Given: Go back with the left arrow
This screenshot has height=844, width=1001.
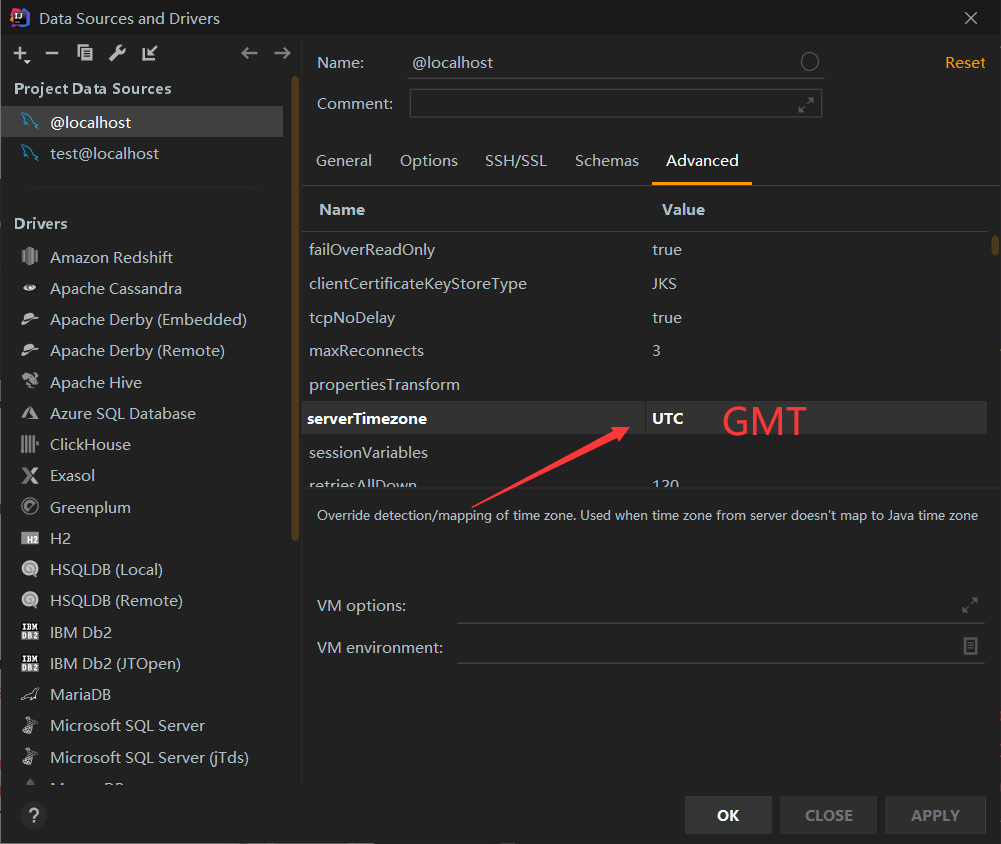Looking at the screenshot, I should tap(250, 53).
